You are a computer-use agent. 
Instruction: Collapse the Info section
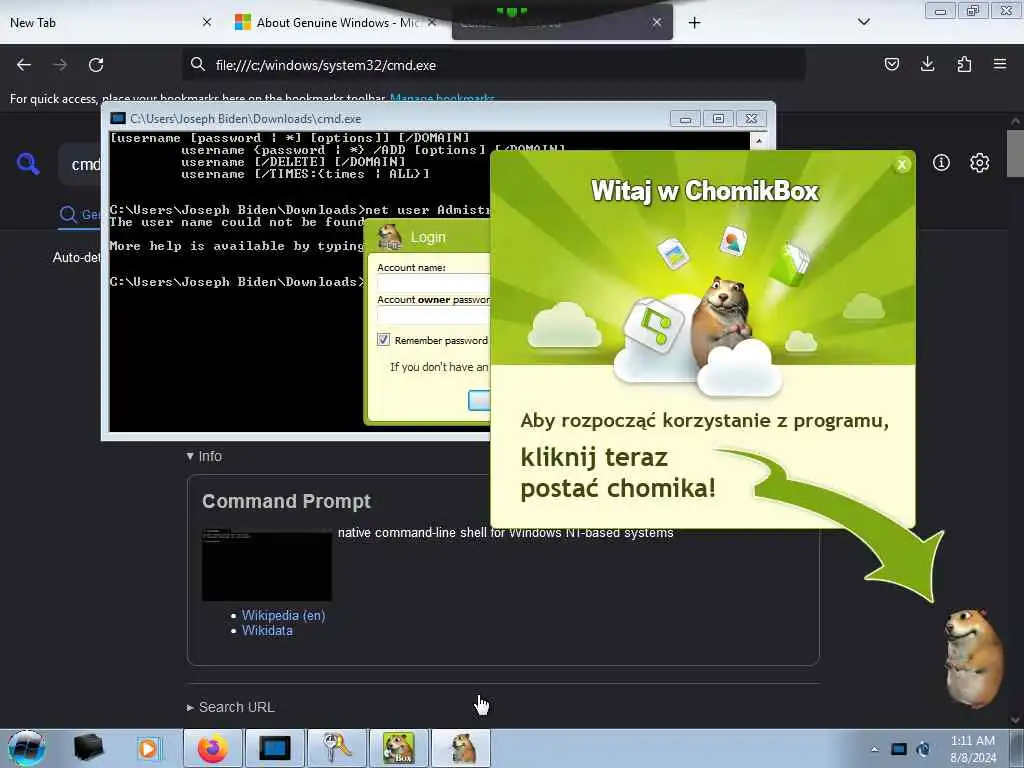click(204, 456)
